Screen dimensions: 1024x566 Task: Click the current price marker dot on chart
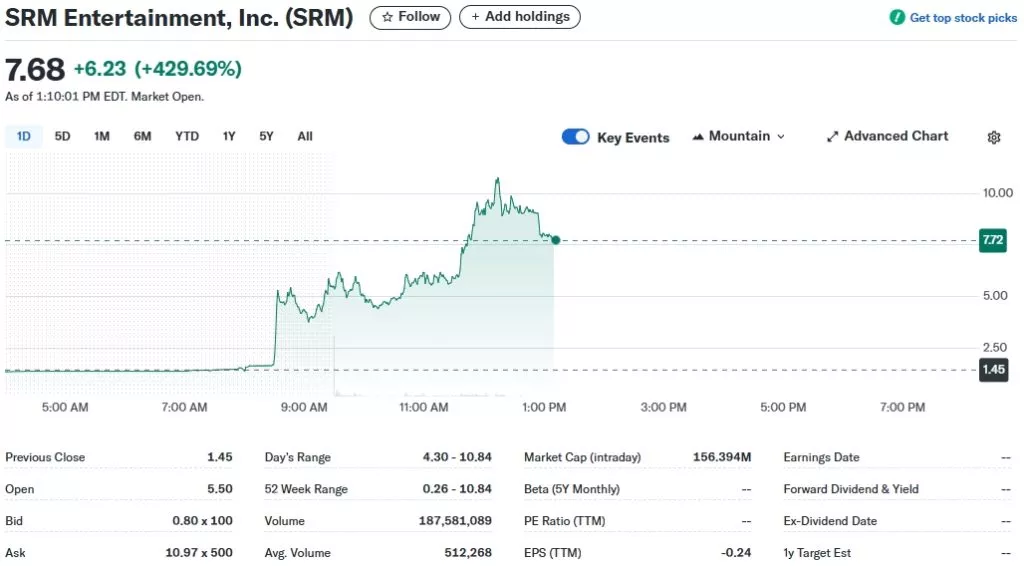tap(556, 240)
